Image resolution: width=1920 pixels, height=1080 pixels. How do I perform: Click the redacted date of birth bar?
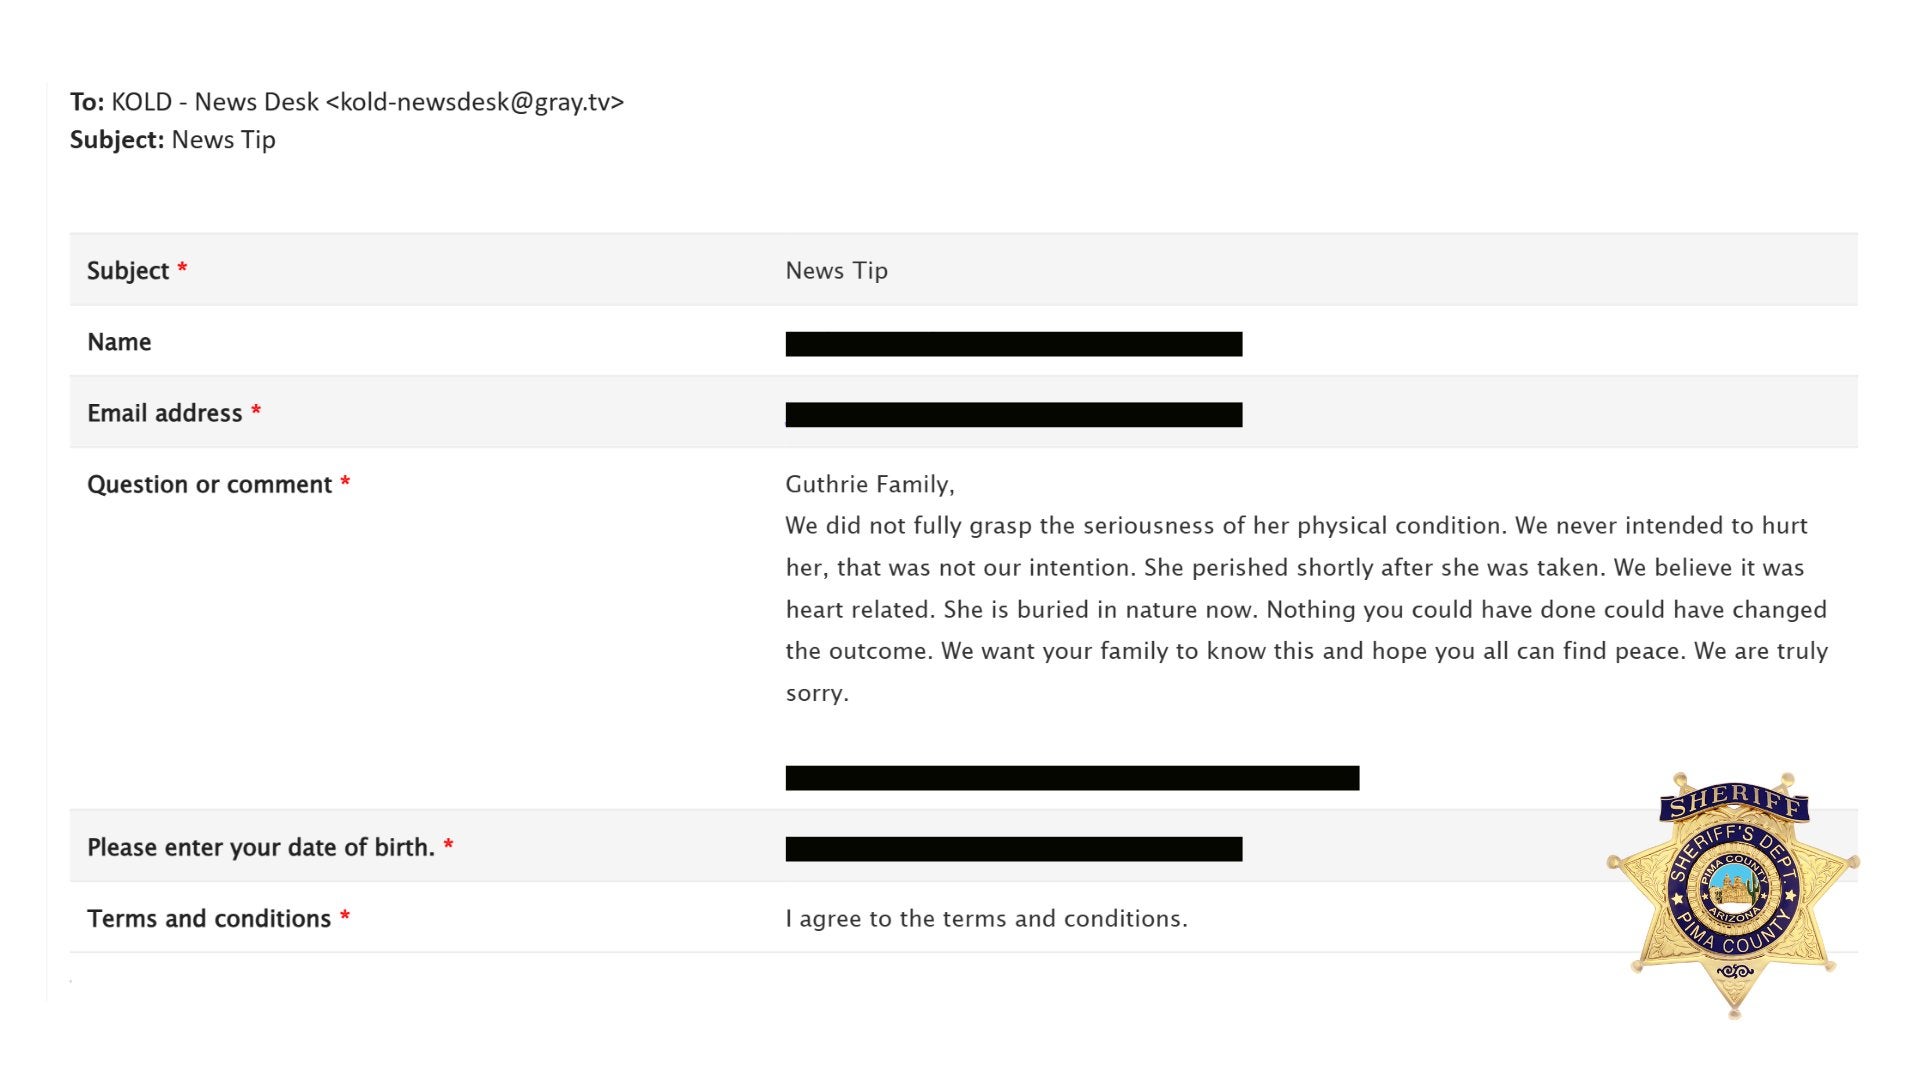(x=1014, y=849)
